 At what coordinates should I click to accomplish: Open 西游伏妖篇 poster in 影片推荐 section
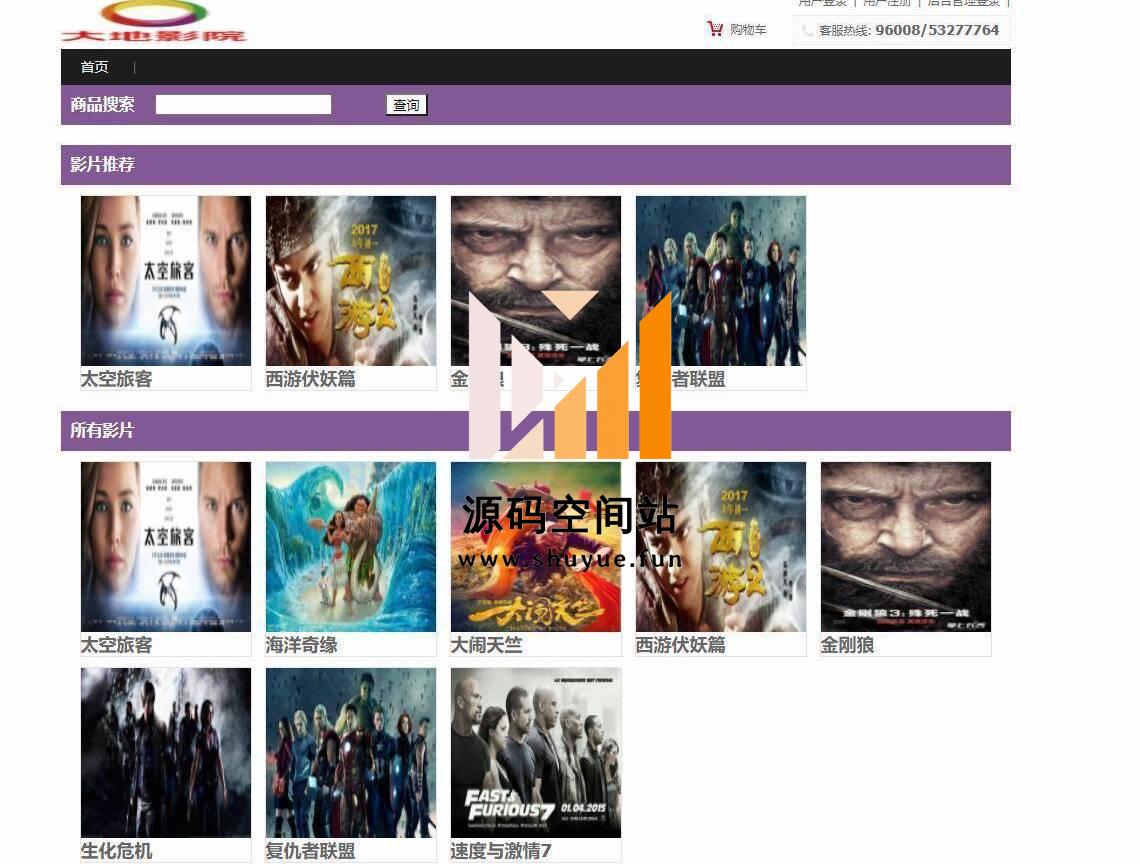pos(351,281)
